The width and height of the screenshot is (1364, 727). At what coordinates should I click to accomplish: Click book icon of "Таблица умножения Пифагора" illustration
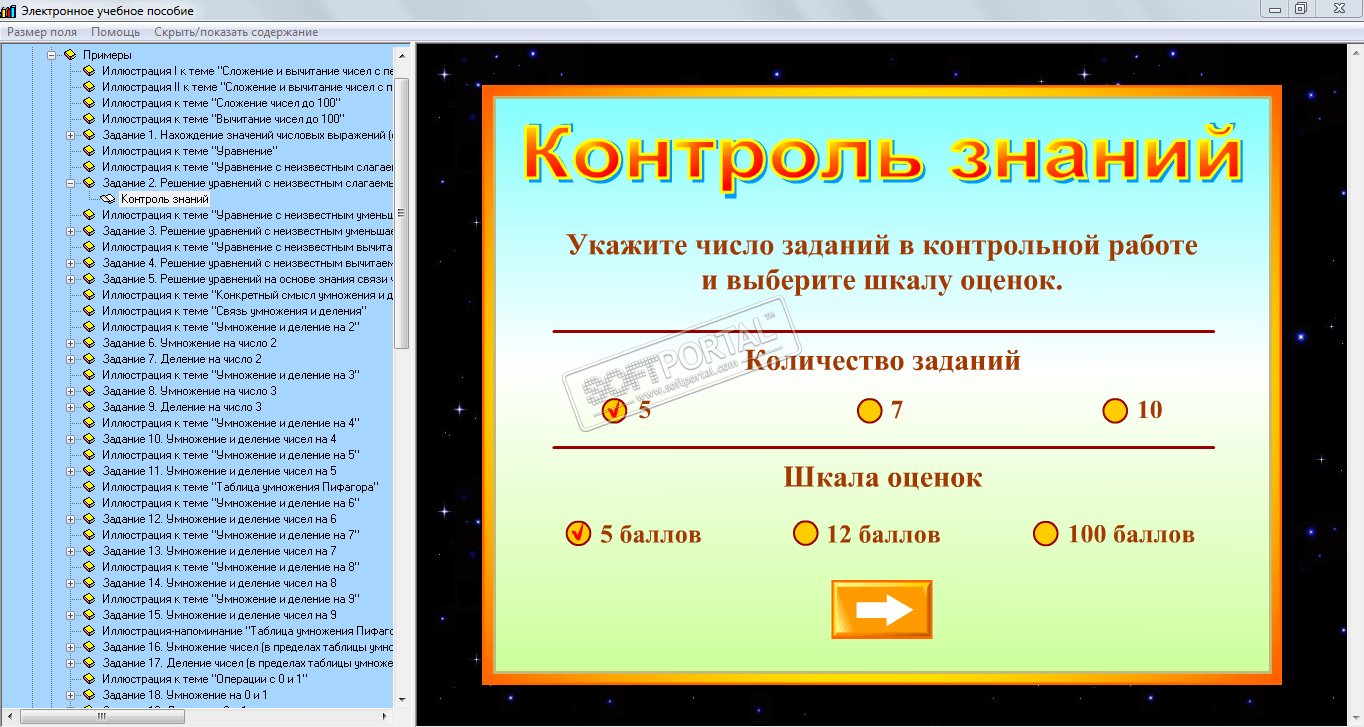pyautogui.click(x=89, y=487)
